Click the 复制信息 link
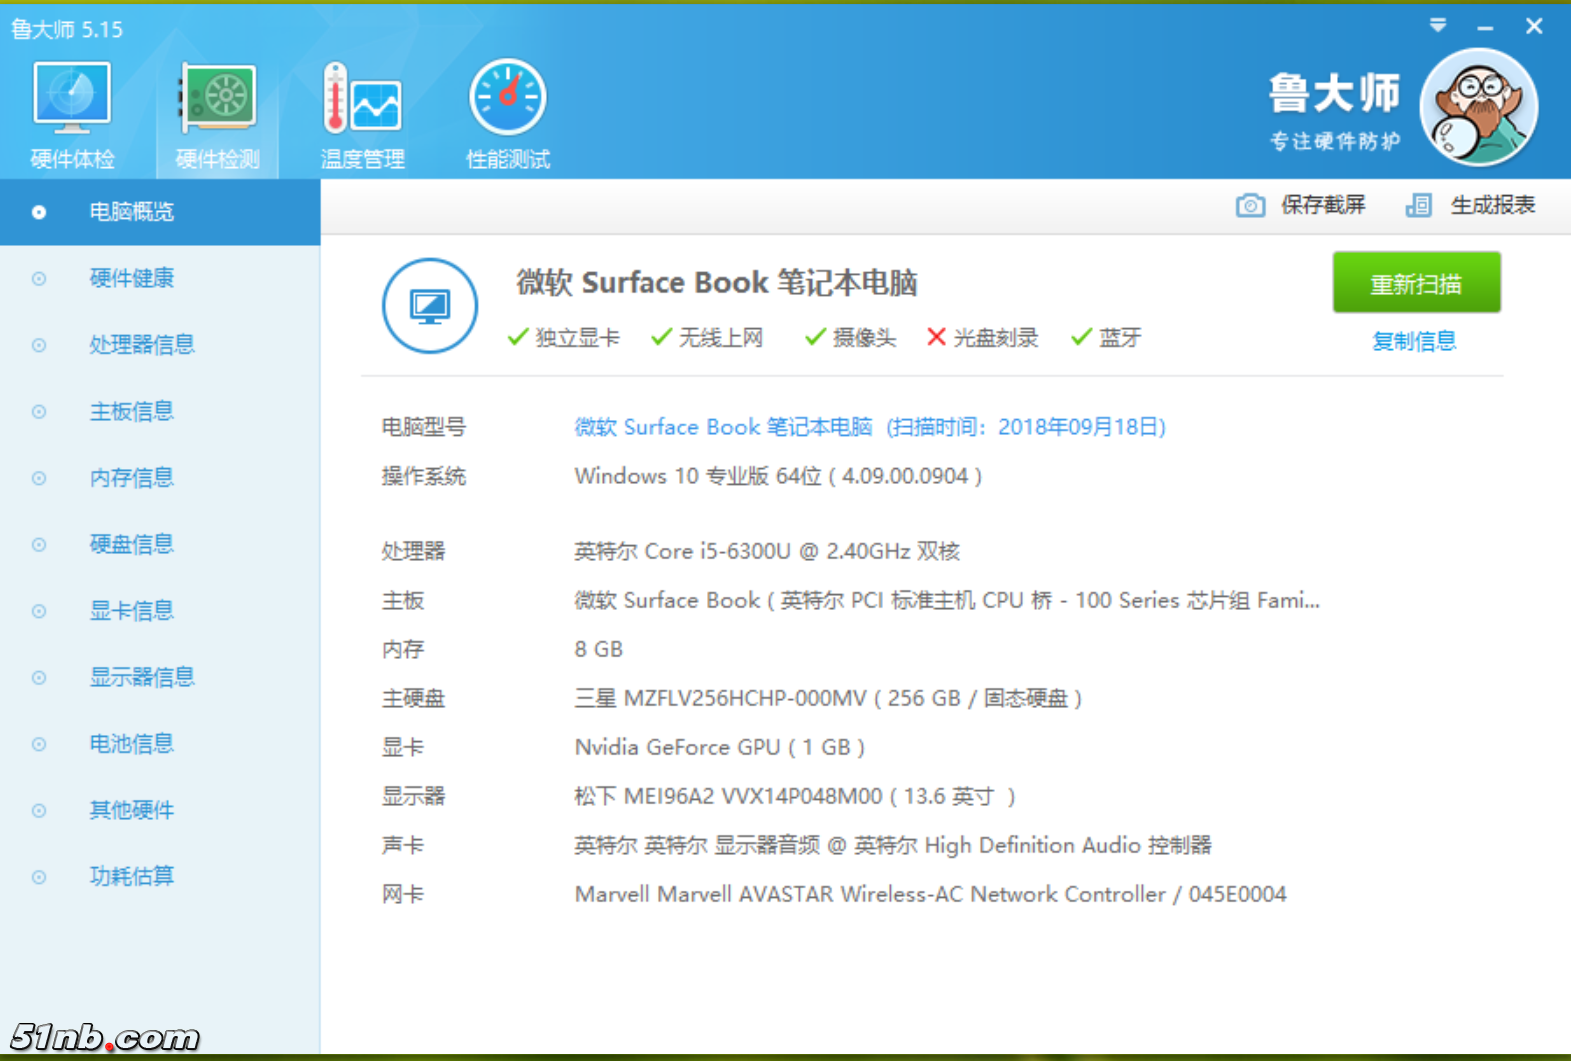The height and width of the screenshot is (1061, 1571). click(x=1414, y=341)
